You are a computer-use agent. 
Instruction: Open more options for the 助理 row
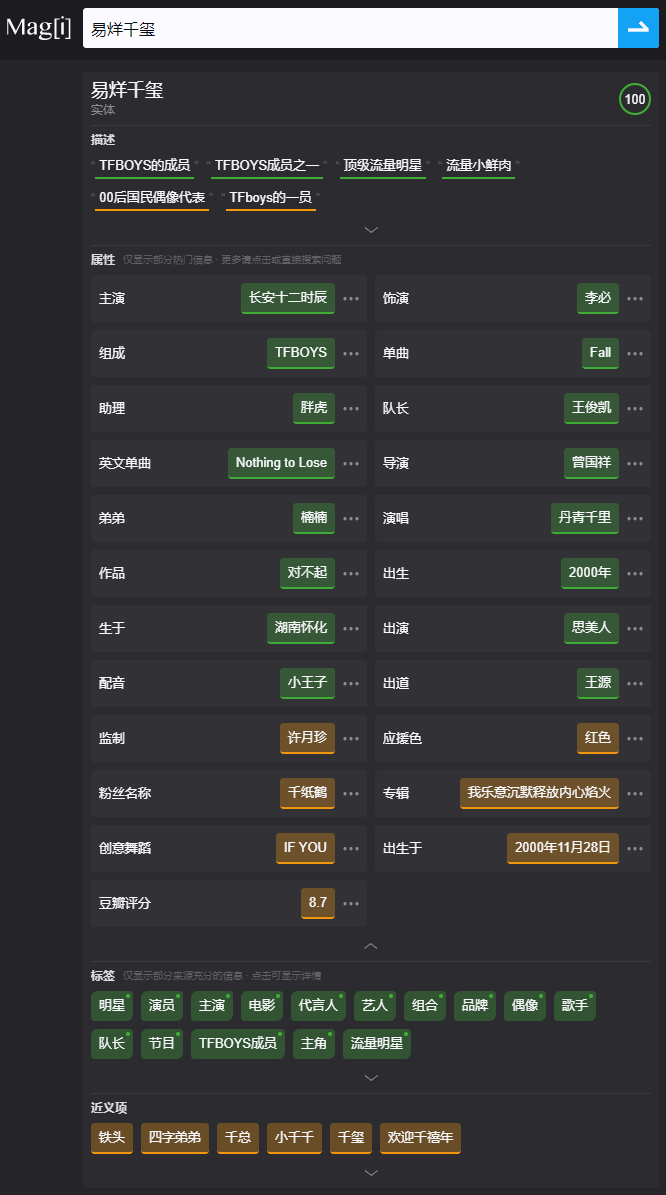pyautogui.click(x=351, y=408)
